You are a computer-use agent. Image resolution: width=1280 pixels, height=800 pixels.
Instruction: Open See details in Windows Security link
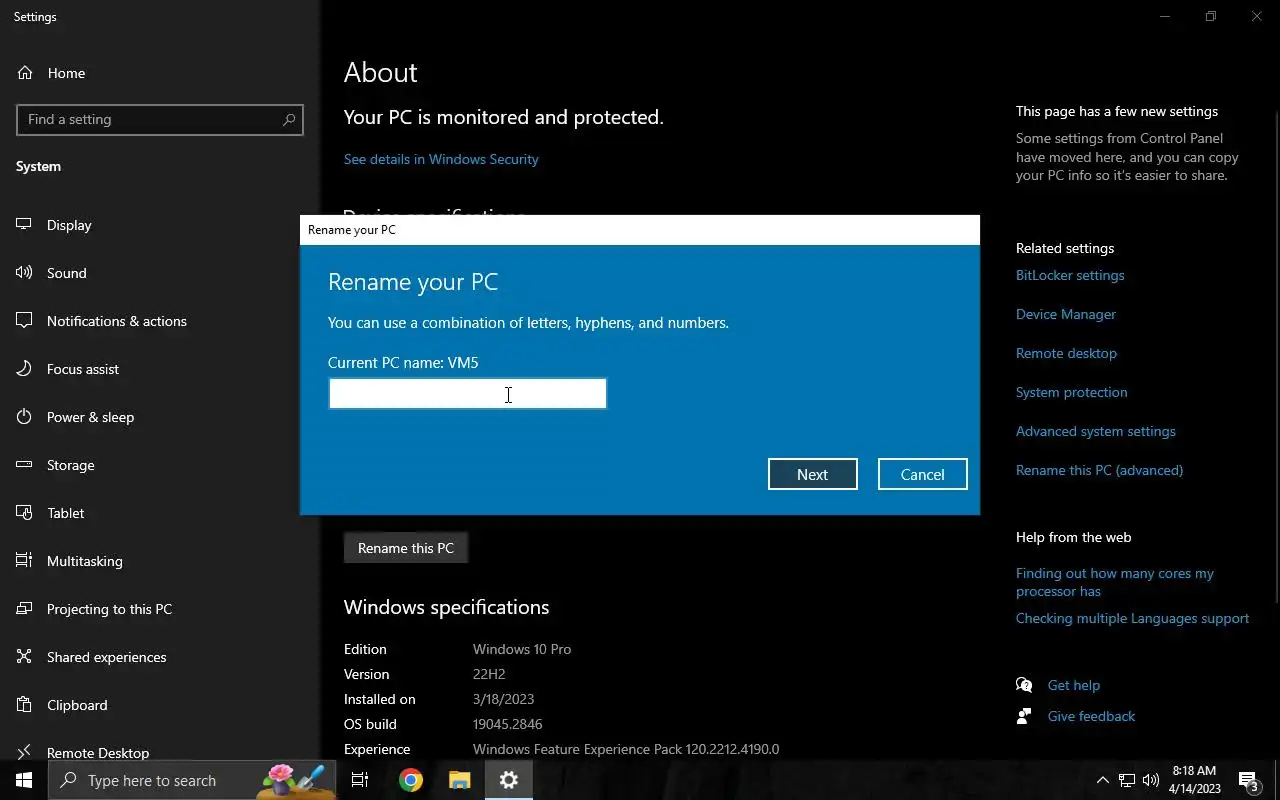click(x=441, y=159)
